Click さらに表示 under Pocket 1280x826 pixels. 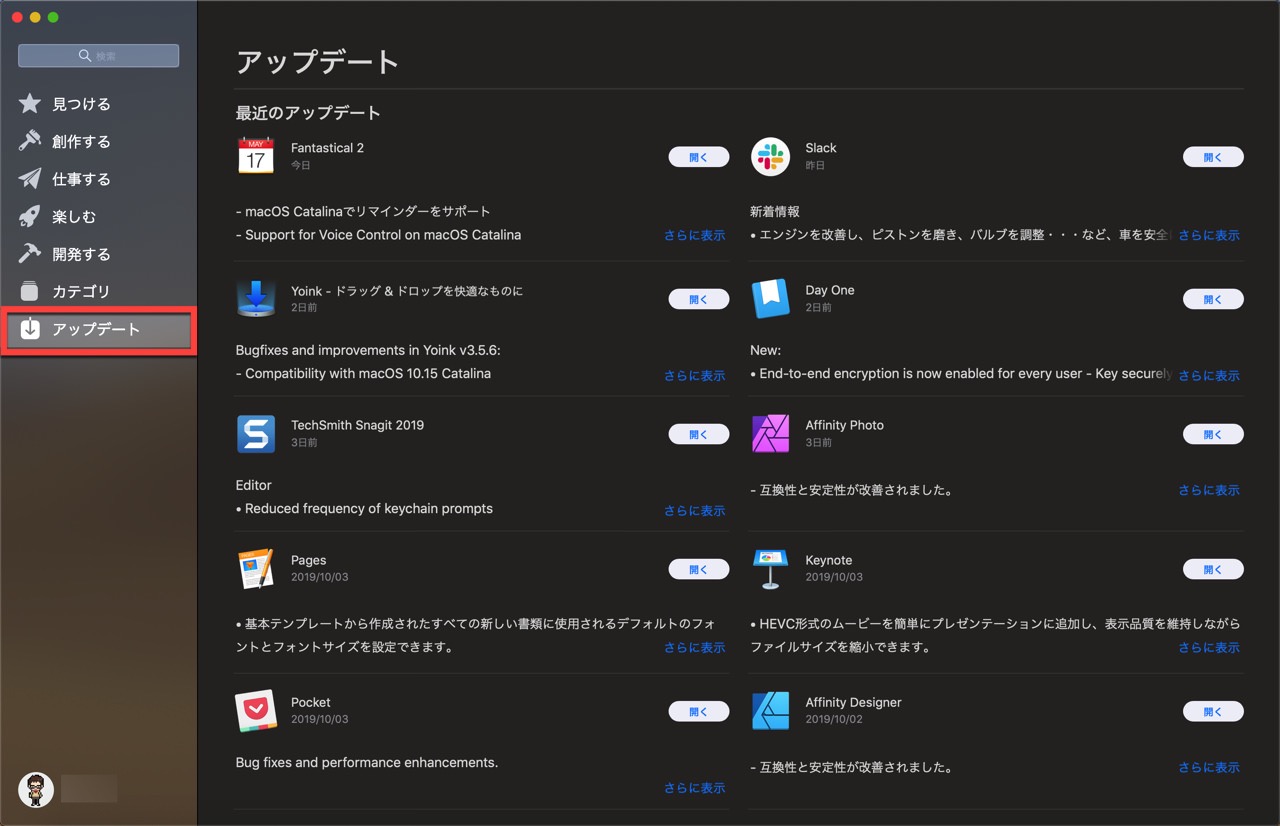(695, 787)
